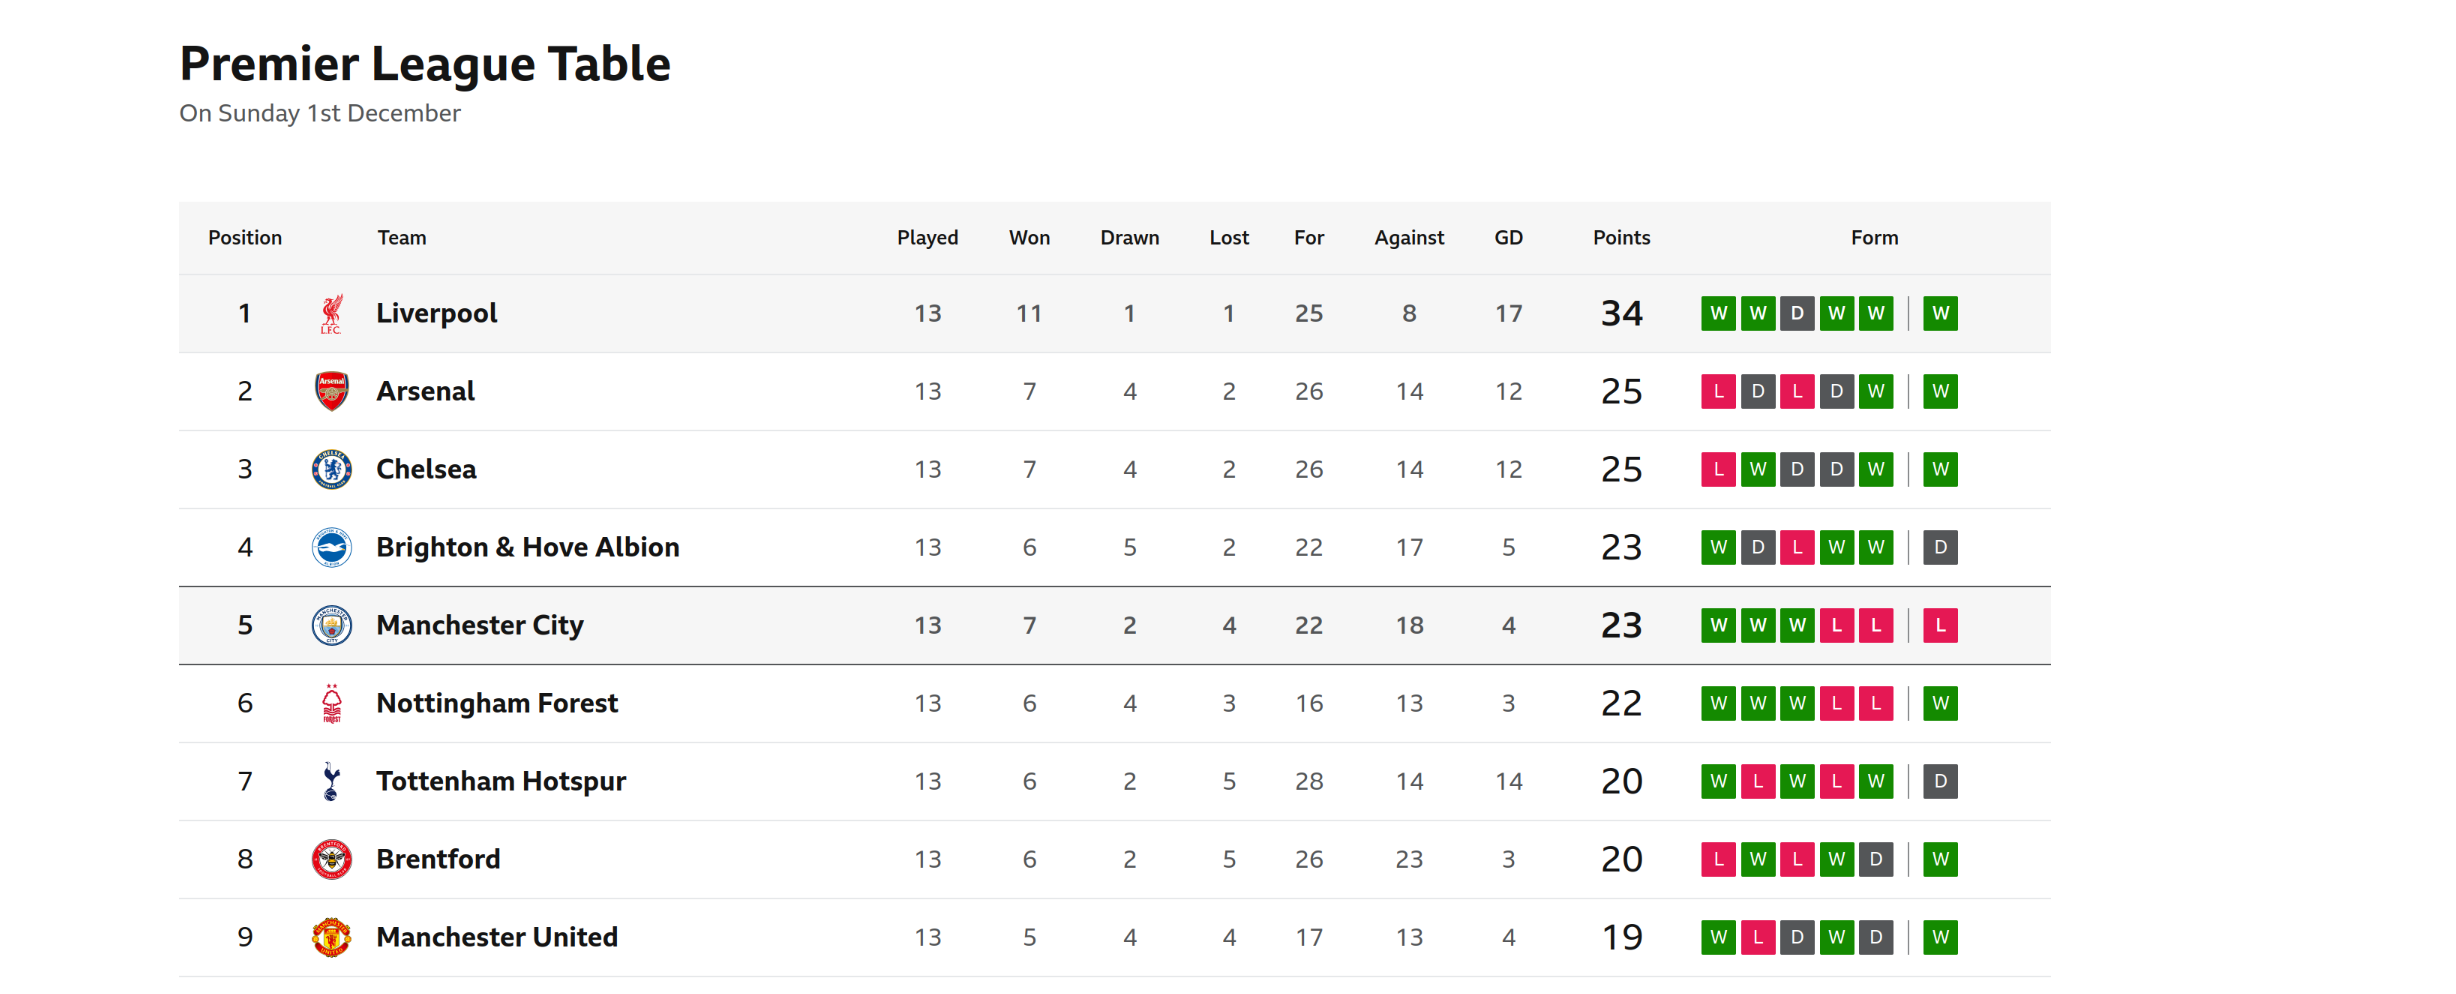2456x994 pixels.
Task: Open the Tottenham Hotspur team link
Action: [501, 781]
